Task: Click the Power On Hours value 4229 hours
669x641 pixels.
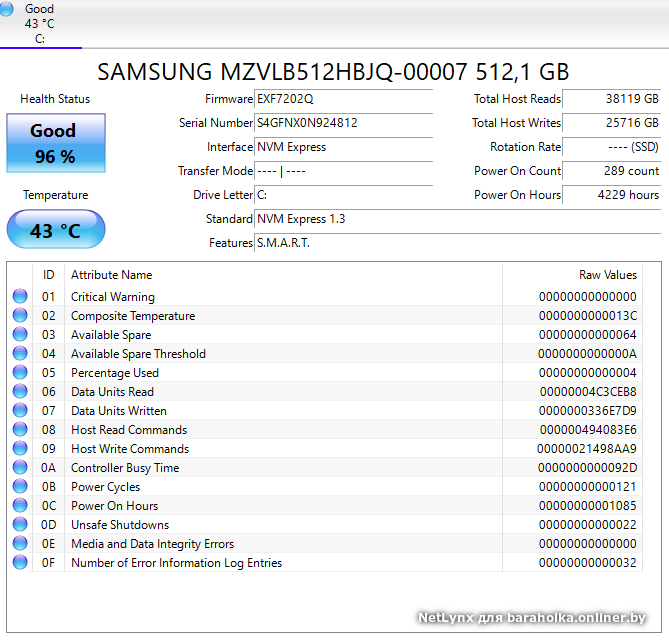Action: point(611,195)
